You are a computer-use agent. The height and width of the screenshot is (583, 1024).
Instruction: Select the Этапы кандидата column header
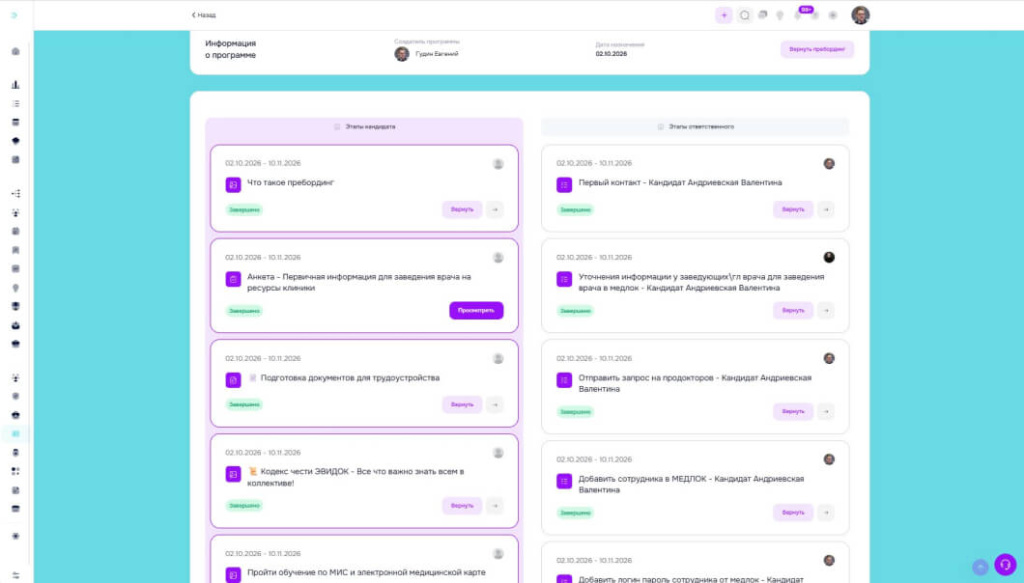pyautogui.click(x=364, y=127)
